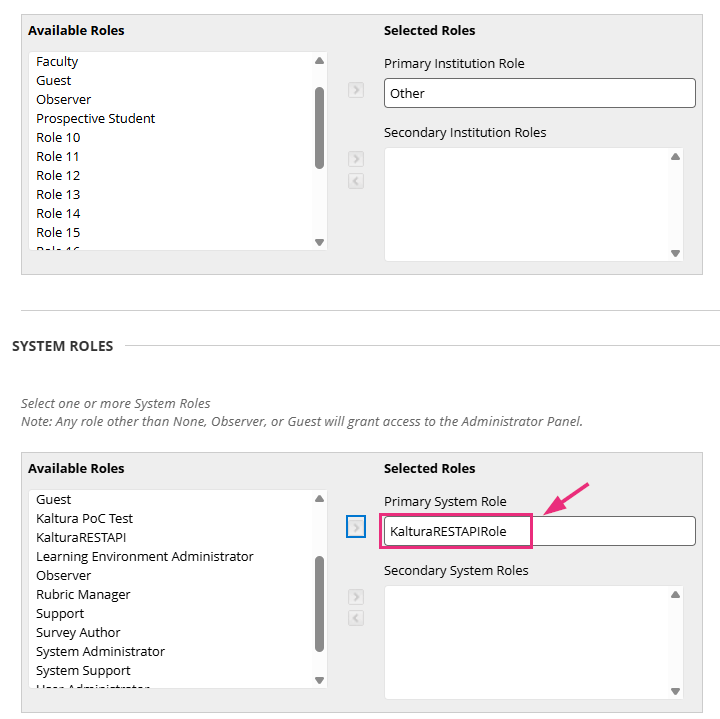Select Prospective Student role

[96, 119]
